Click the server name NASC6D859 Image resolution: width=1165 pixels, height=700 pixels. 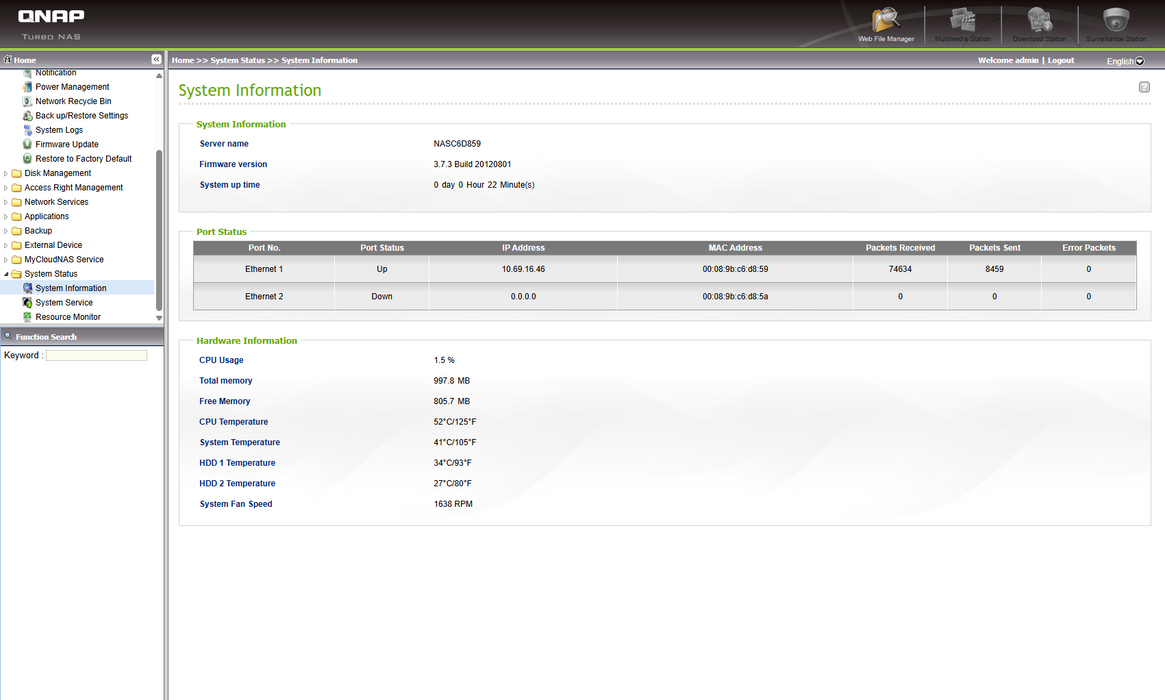[457, 144]
